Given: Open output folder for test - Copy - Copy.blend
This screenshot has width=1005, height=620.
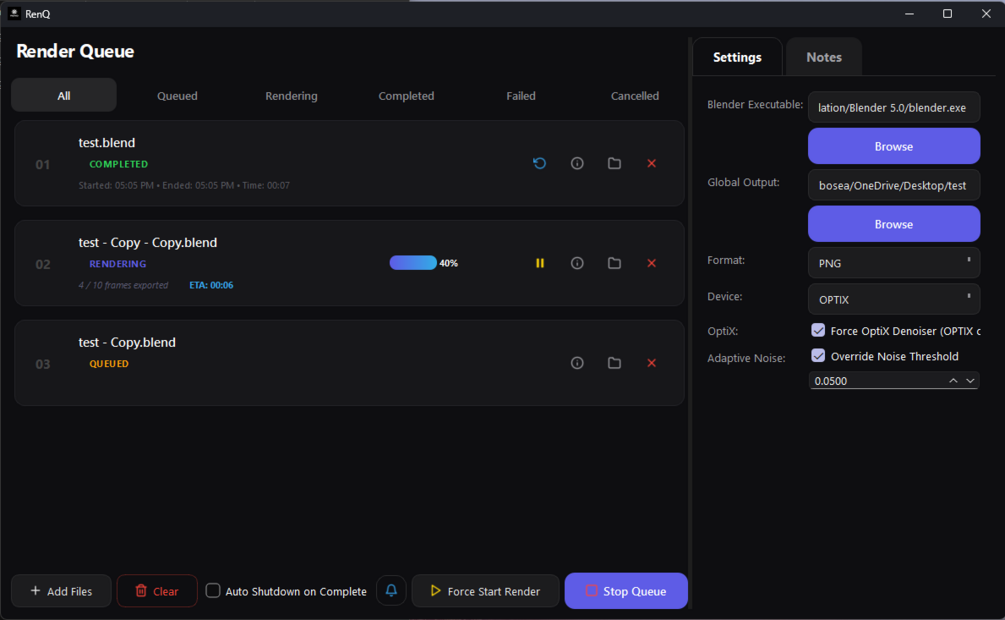Looking at the screenshot, I should [614, 263].
